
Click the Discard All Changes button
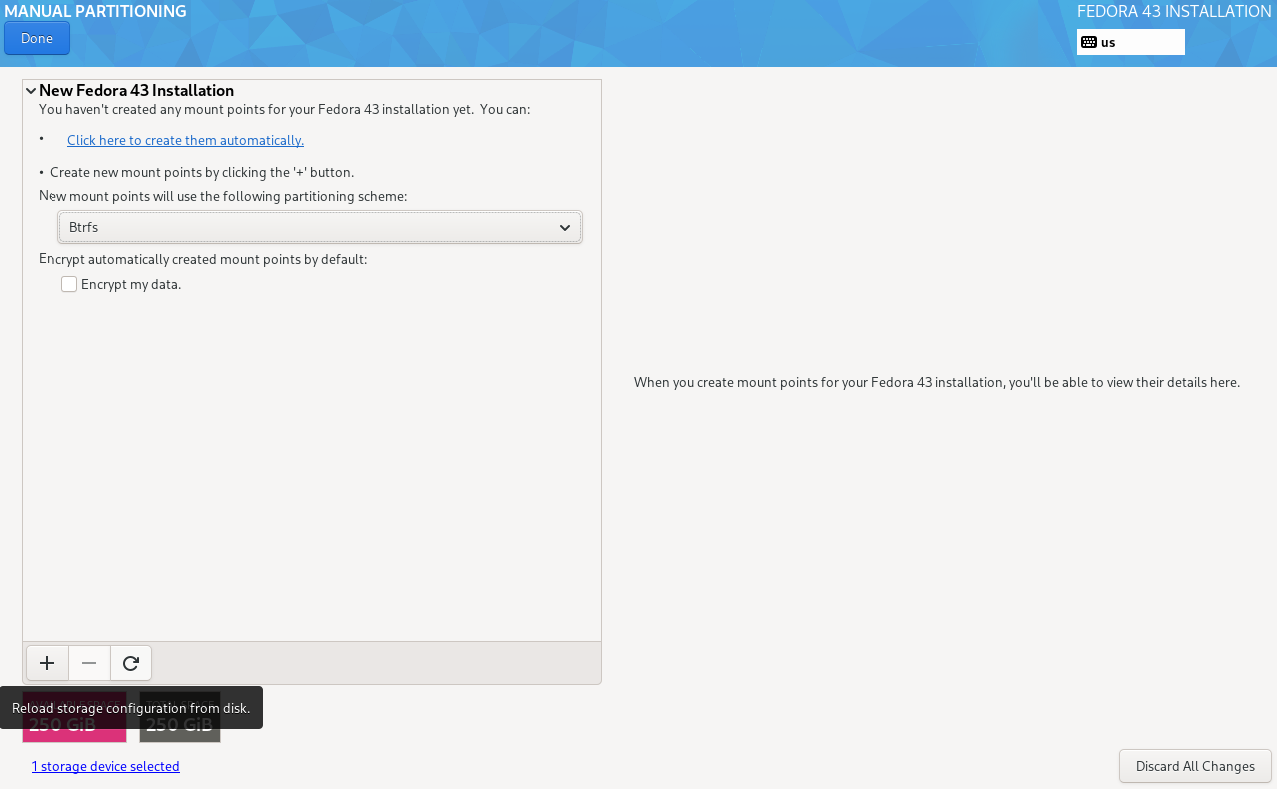[1195, 766]
